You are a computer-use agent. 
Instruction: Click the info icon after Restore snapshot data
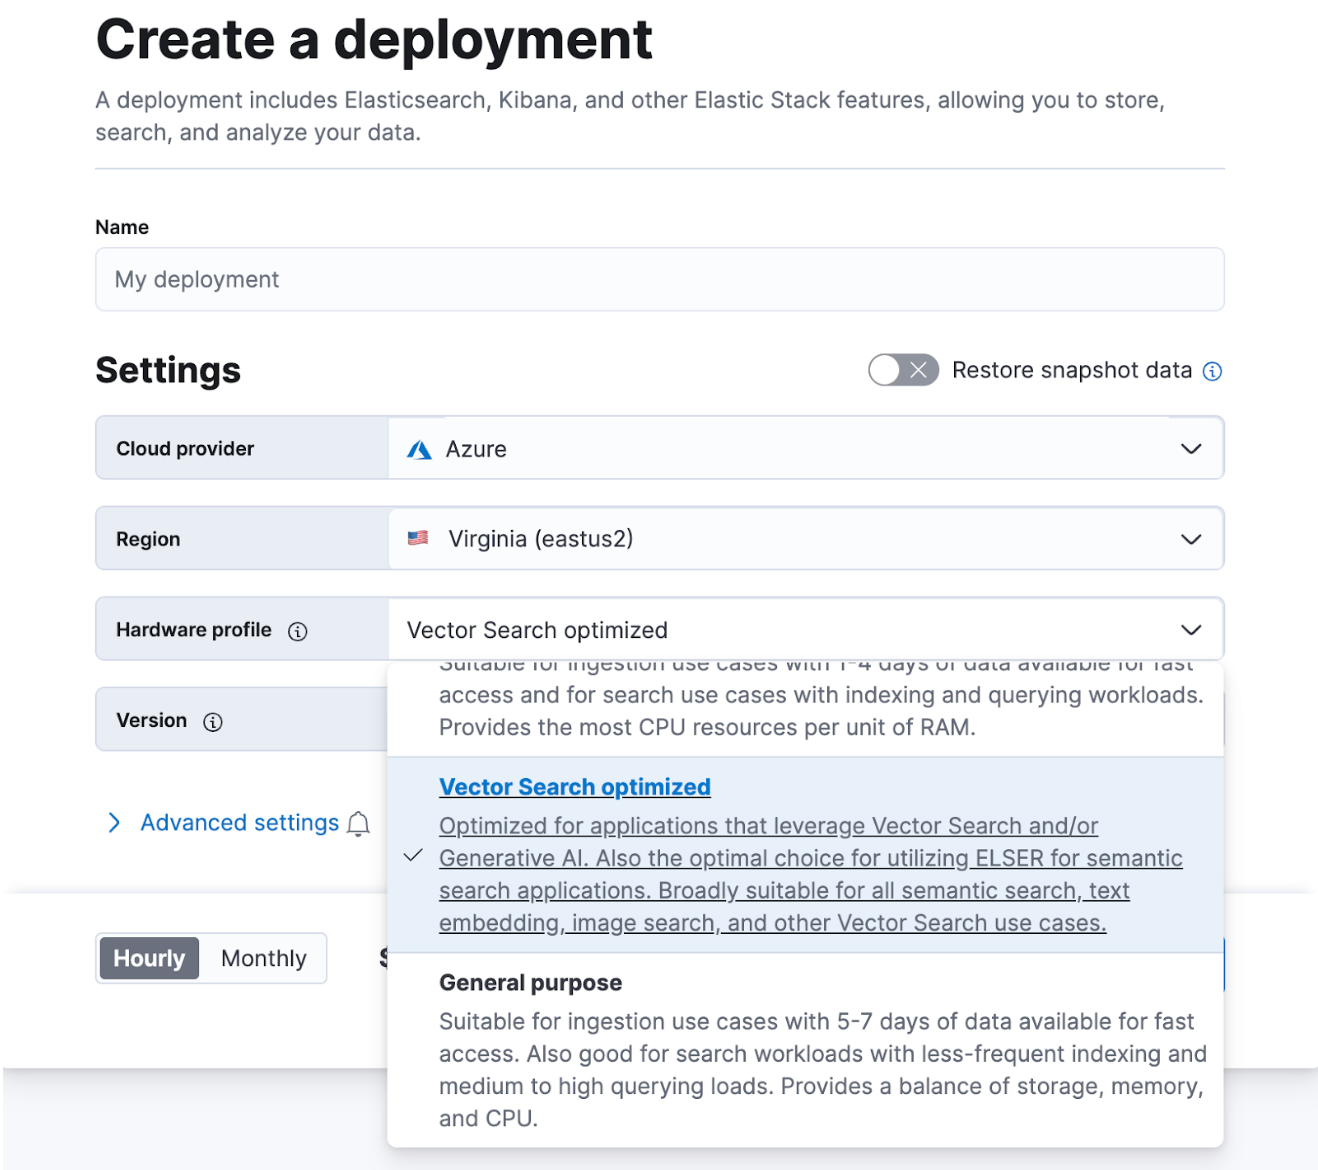pos(1212,370)
